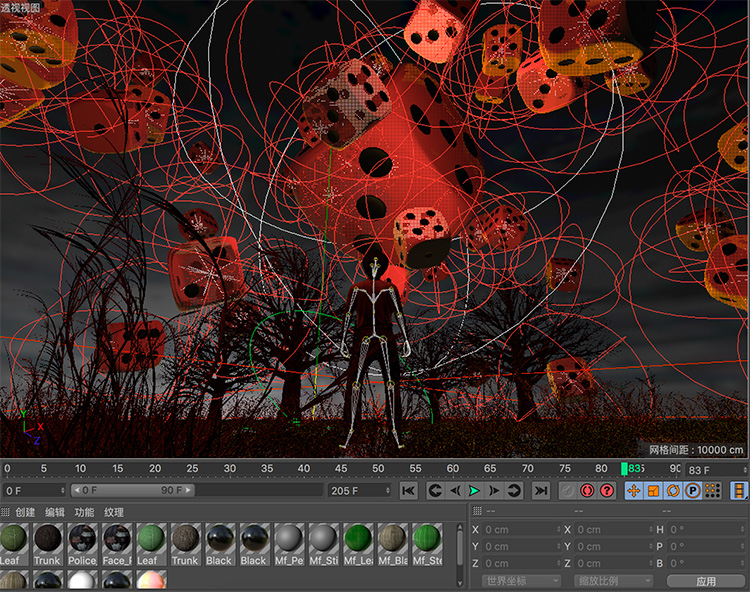Screen dimensions: 750x592
Task: Select the Face_ material
Action: 117,544
